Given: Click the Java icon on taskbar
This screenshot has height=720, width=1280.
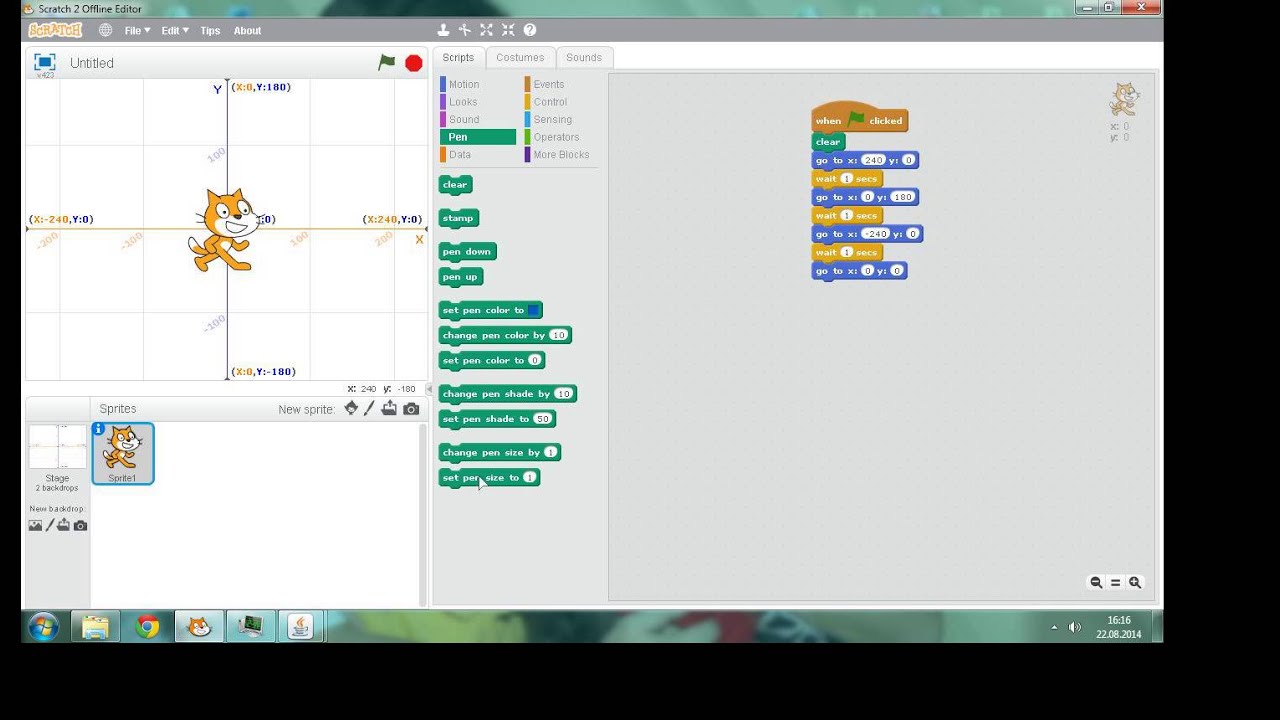Looking at the screenshot, I should 300,627.
